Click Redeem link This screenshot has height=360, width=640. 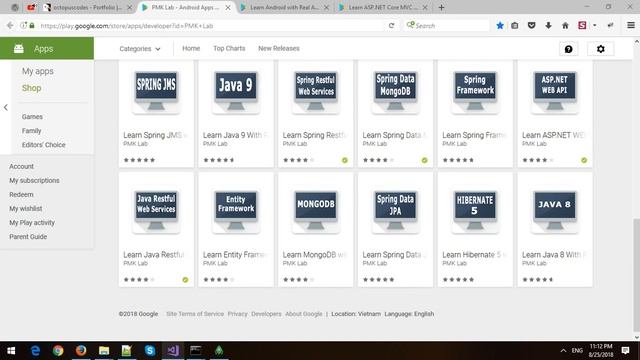21,195
